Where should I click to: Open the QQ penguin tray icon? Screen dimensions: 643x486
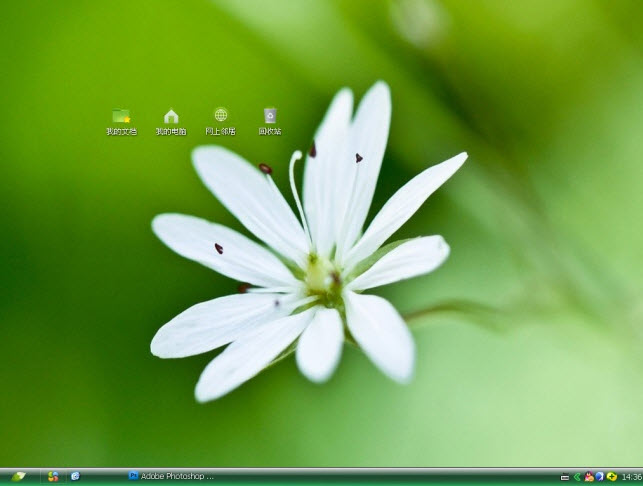tap(589, 476)
